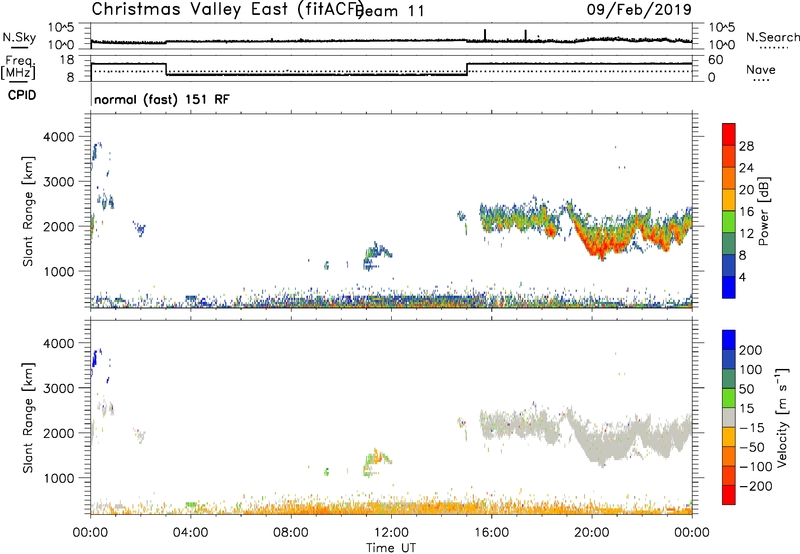Pick the velocity segment between -50 and -100
The image size is (800, 554).
729,457
